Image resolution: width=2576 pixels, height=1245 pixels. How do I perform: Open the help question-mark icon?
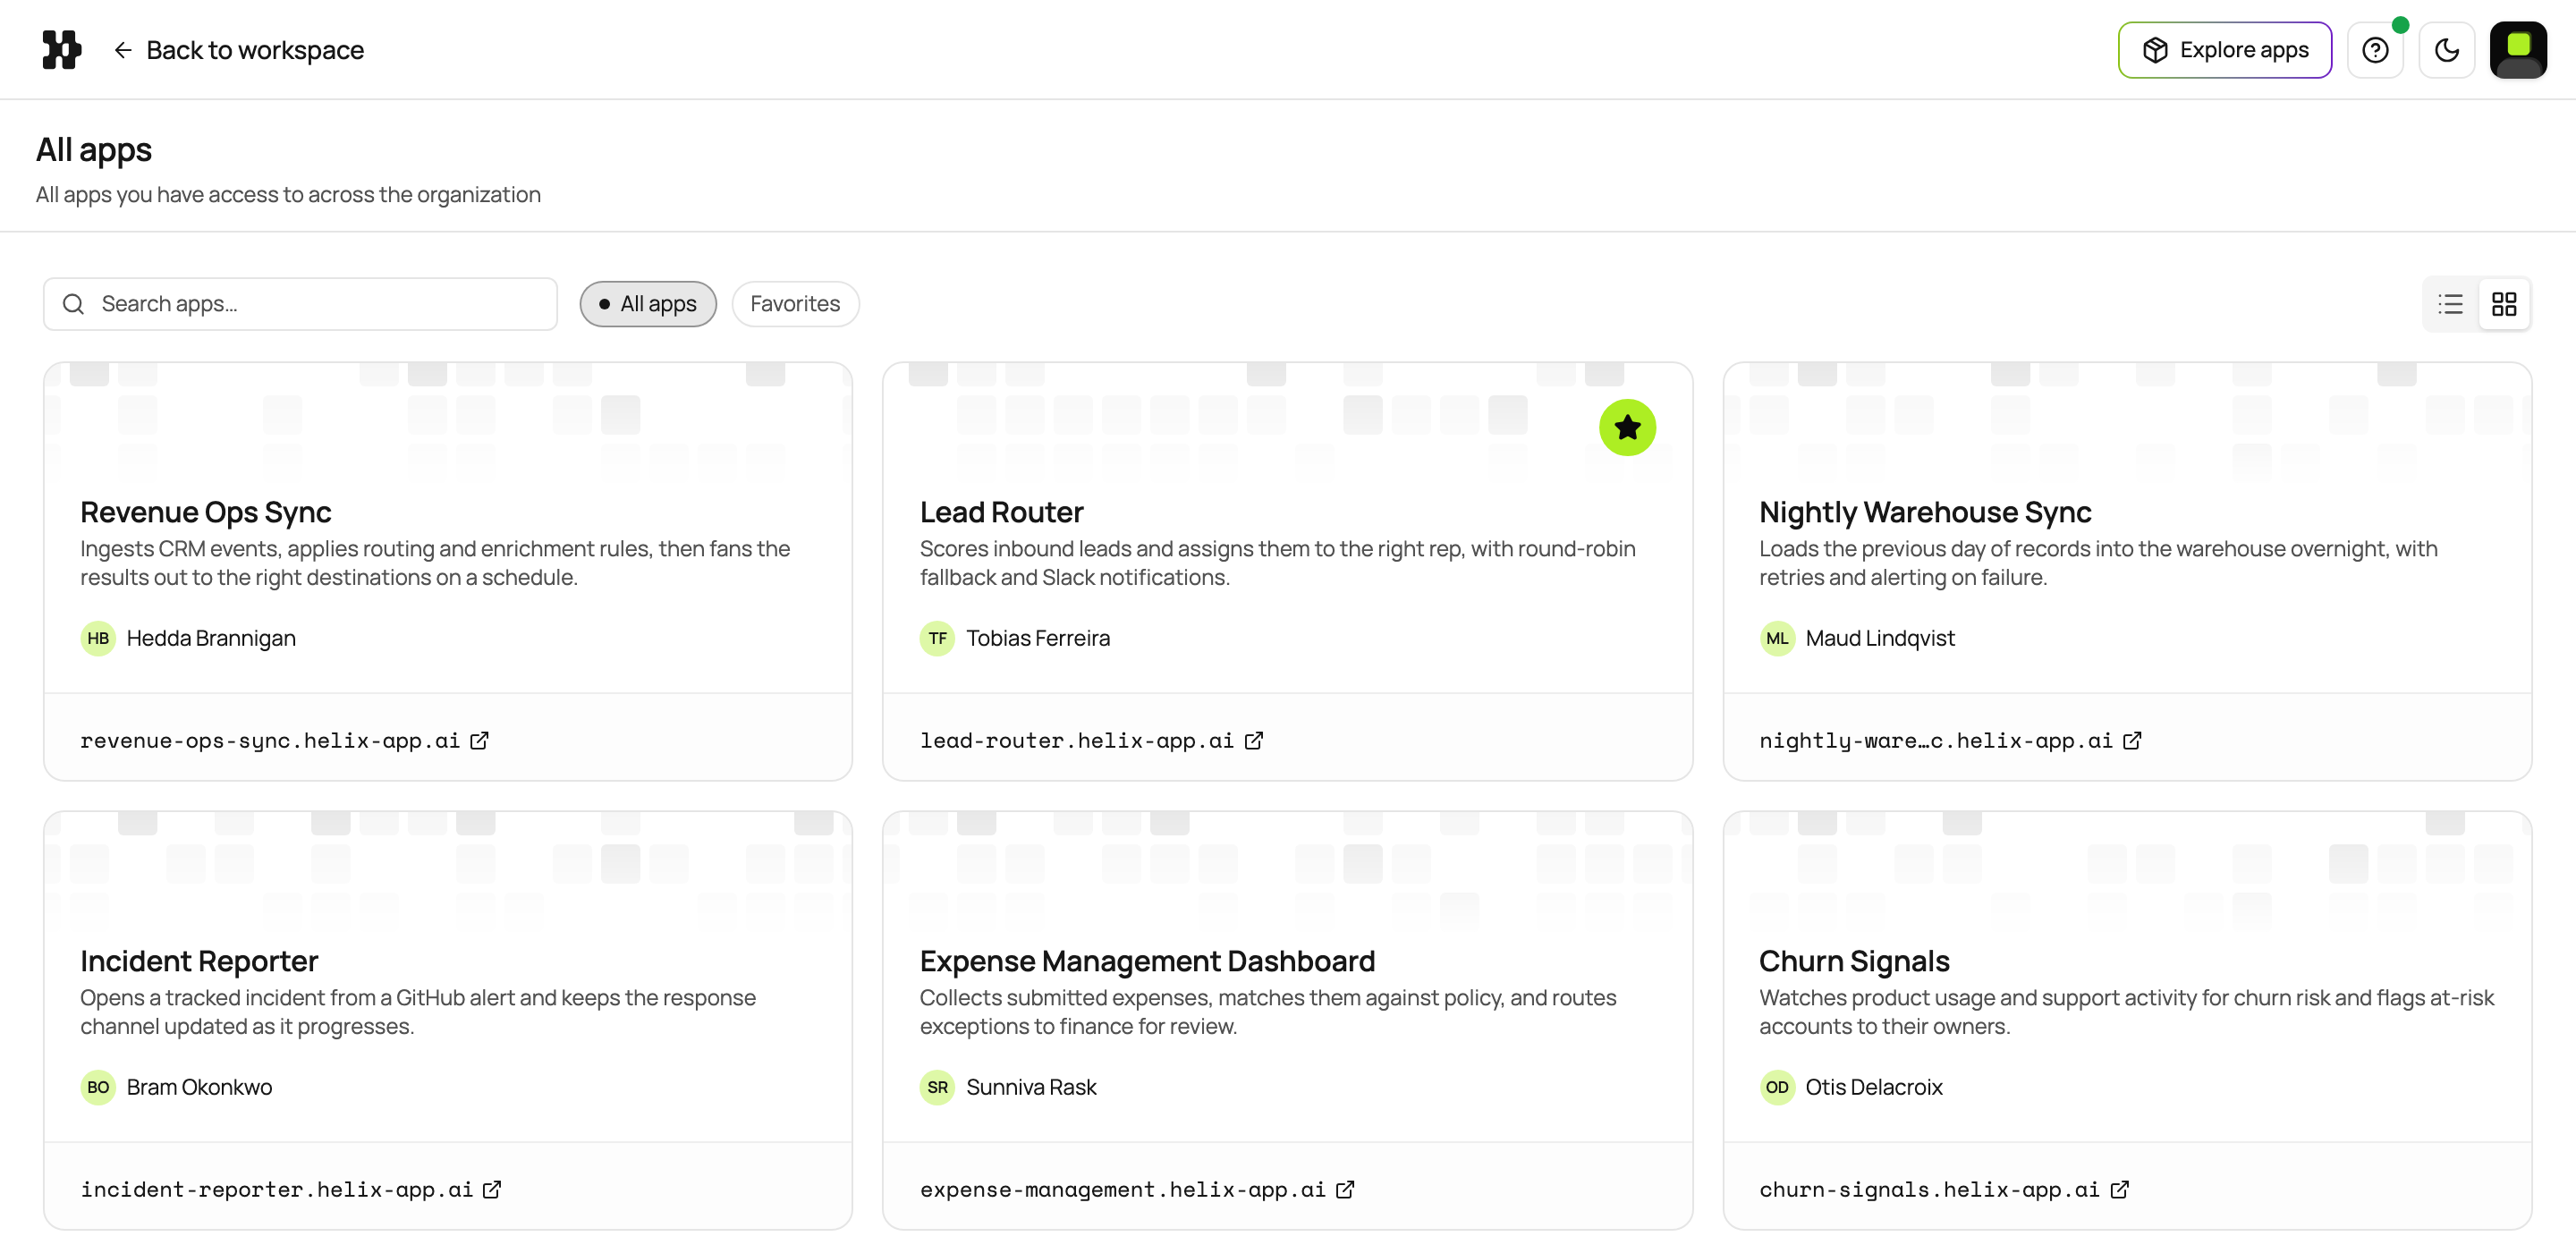click(2375, 50)
